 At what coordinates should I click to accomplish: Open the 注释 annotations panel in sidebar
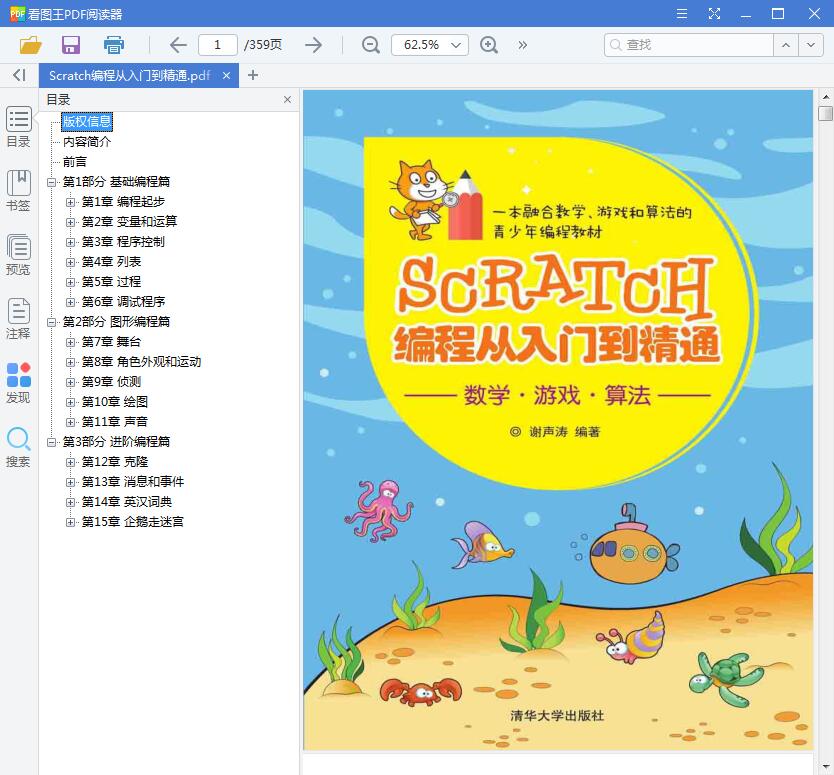click(x=19, y=319)
